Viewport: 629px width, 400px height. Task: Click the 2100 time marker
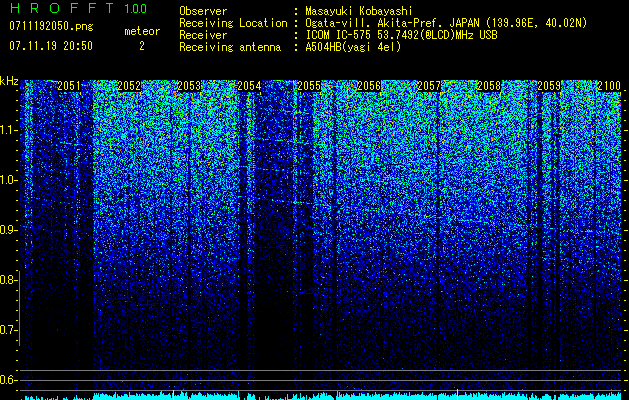609,86
